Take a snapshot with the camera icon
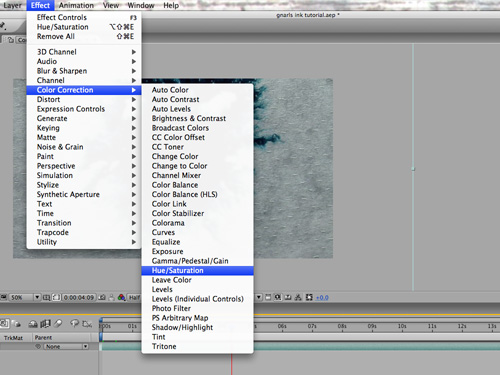Screen dimensions: 500x375 (103, 297)
